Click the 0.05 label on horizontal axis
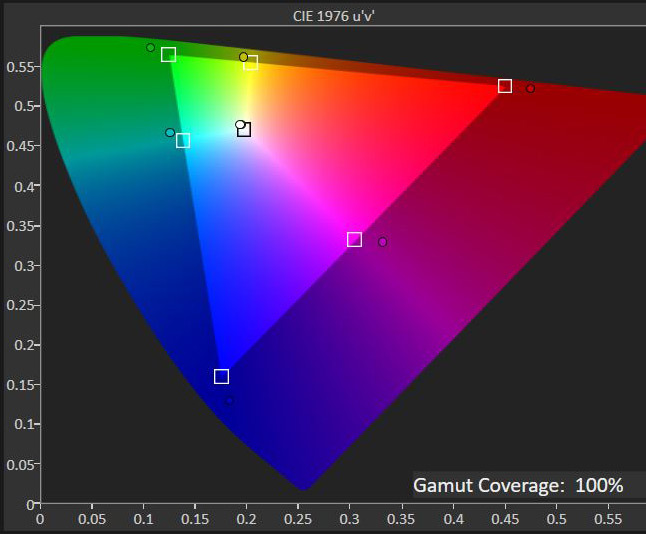This screenshot has width=646, height=534. click(x=92, y=519)
